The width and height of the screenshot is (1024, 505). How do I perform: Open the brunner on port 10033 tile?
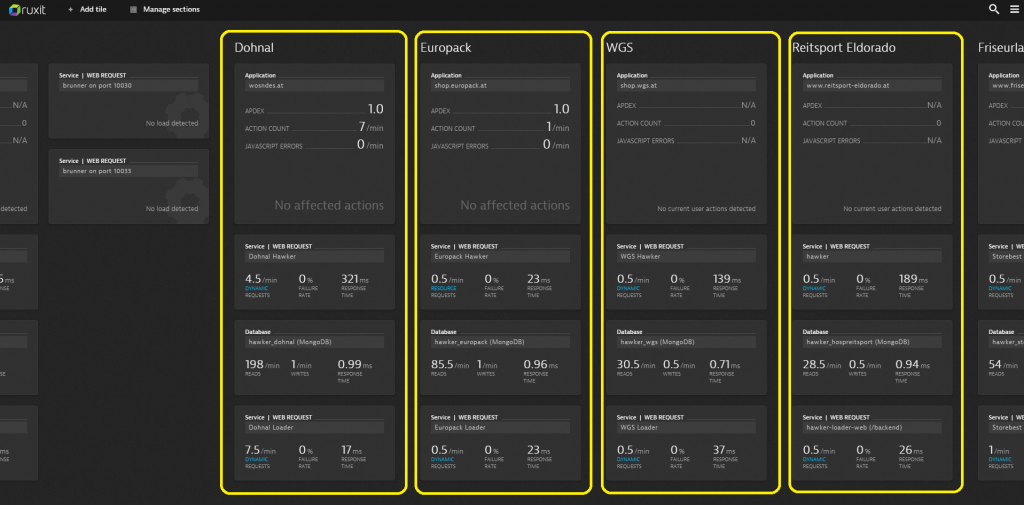[129, 186]
